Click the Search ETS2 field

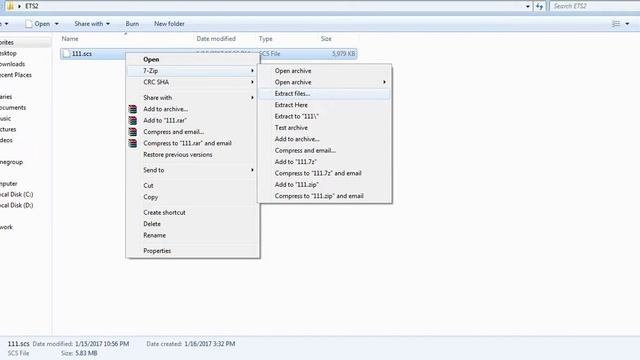[595, 6]
